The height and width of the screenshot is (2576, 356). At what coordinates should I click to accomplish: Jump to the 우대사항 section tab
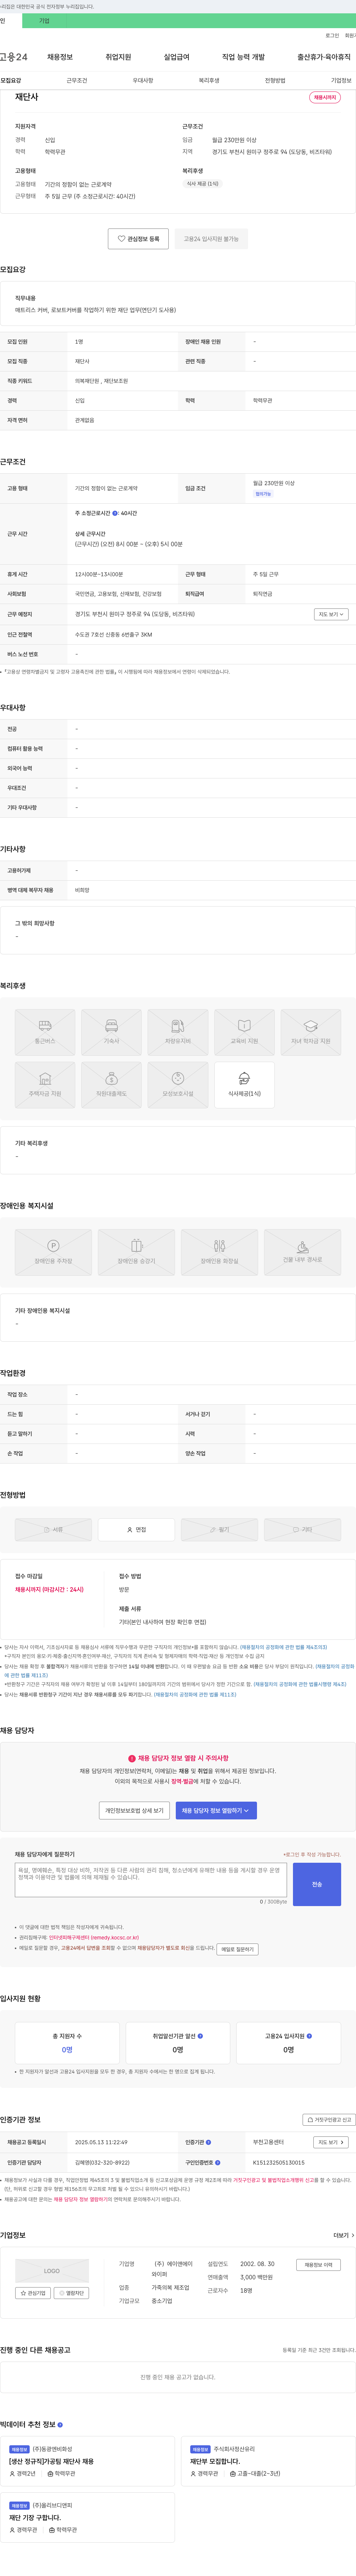(143, 80)
